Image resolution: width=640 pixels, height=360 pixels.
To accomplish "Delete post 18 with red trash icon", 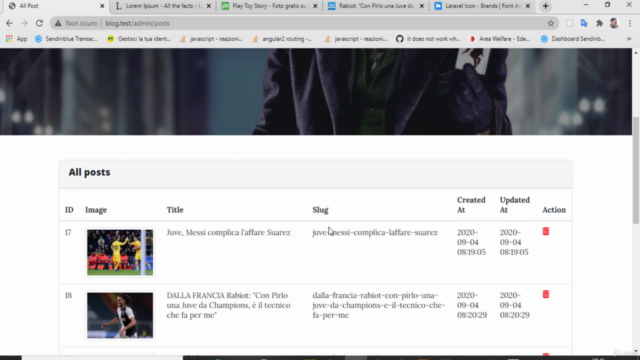I will 546,294.
